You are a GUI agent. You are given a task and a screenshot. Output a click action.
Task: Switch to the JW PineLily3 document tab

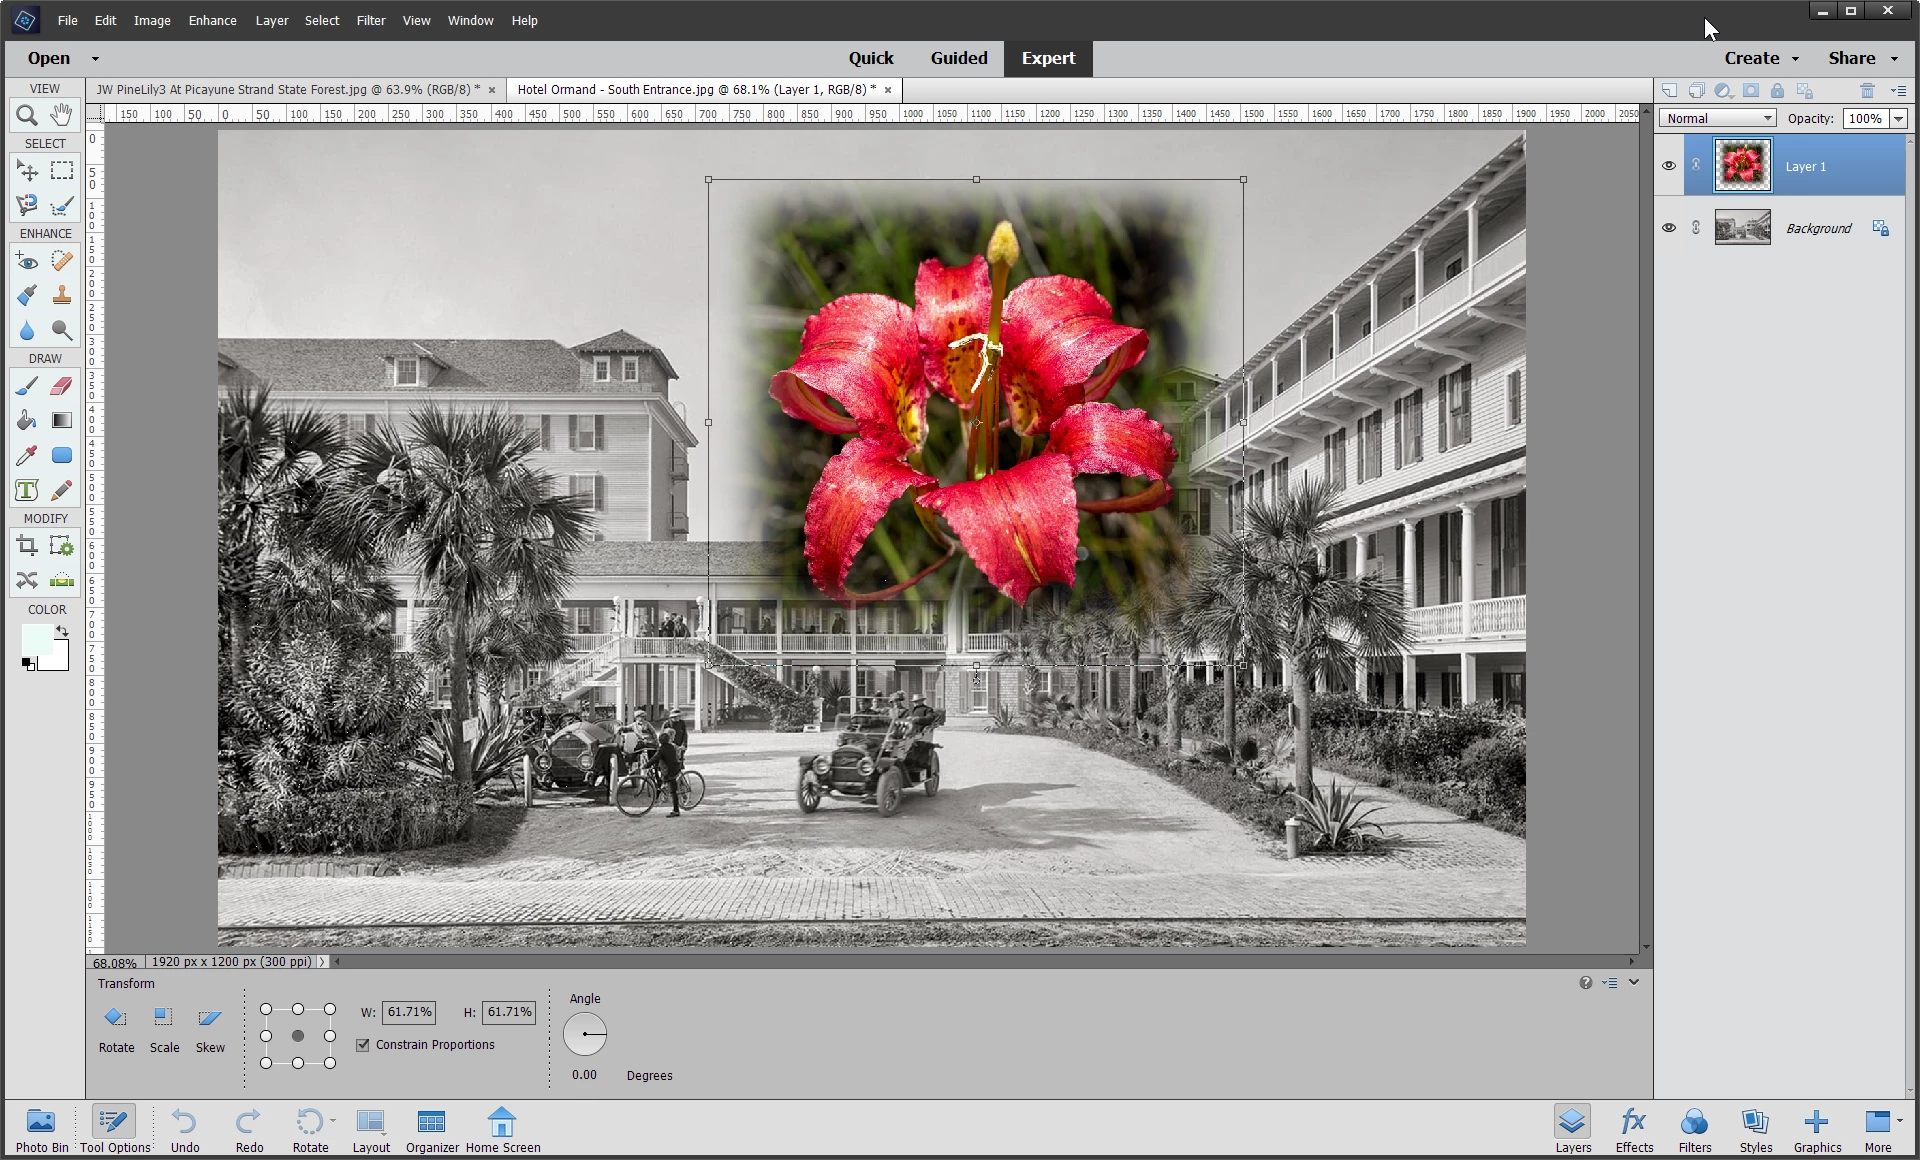coord(287,89)
